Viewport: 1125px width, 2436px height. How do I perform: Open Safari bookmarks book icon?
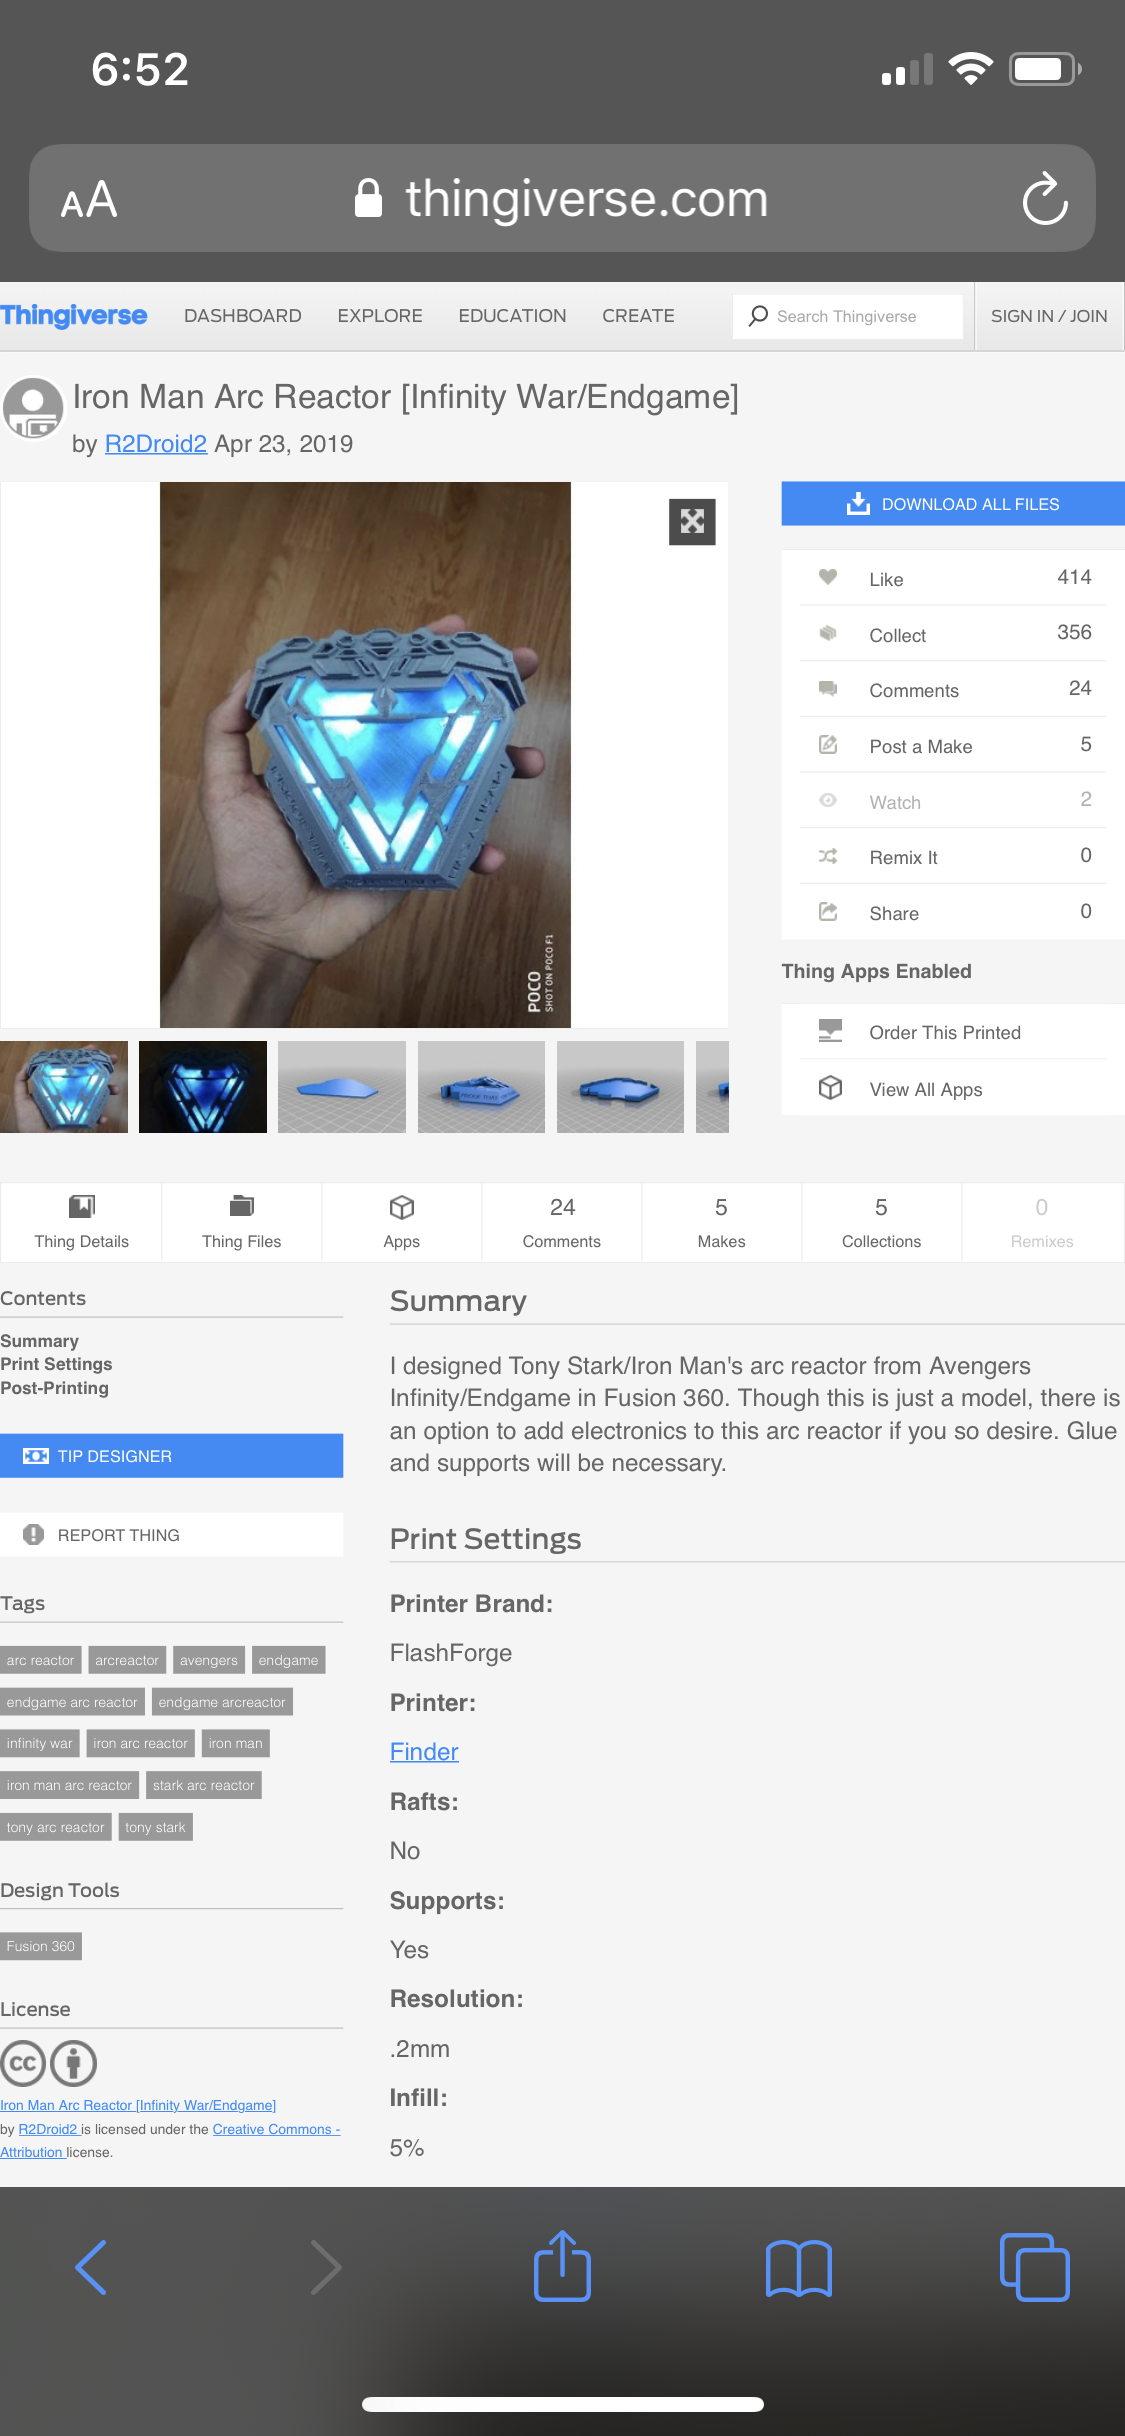[x=798, y=2268]
